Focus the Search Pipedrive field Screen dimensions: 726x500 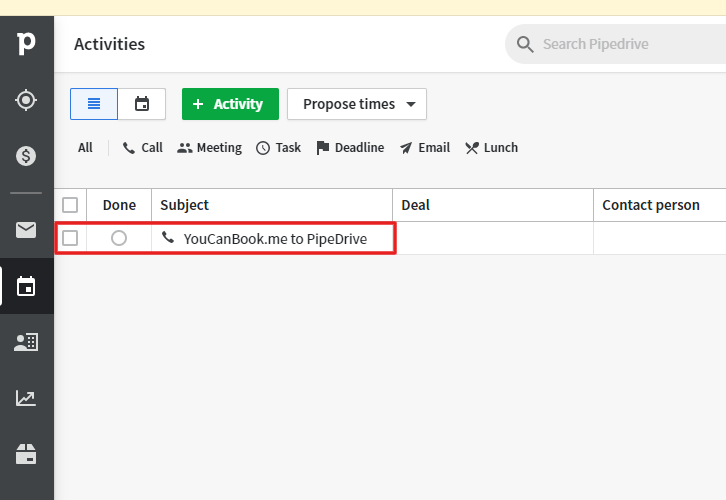coord(616,44)
